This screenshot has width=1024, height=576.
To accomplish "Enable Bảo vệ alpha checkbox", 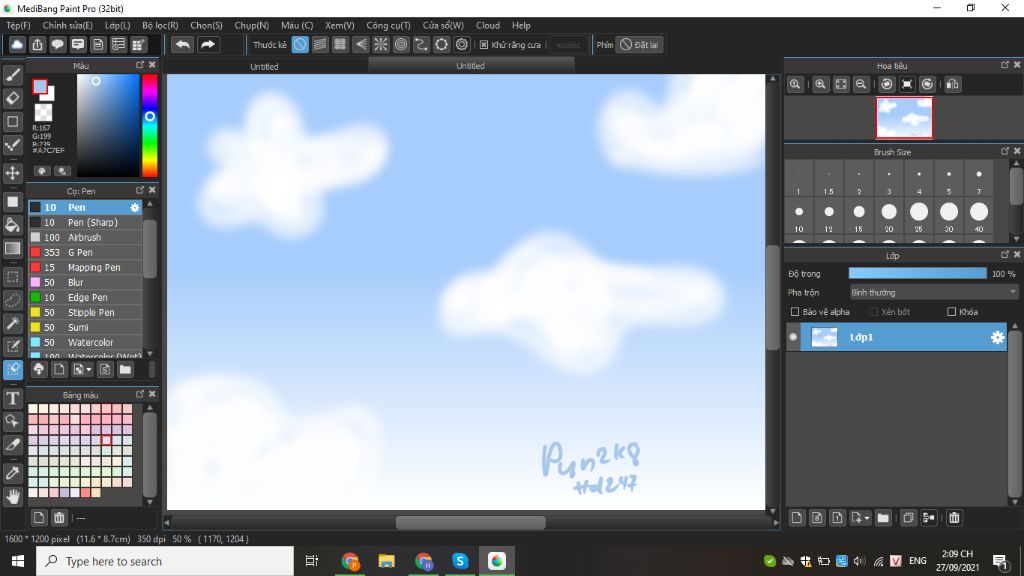I will coord(795,312).
